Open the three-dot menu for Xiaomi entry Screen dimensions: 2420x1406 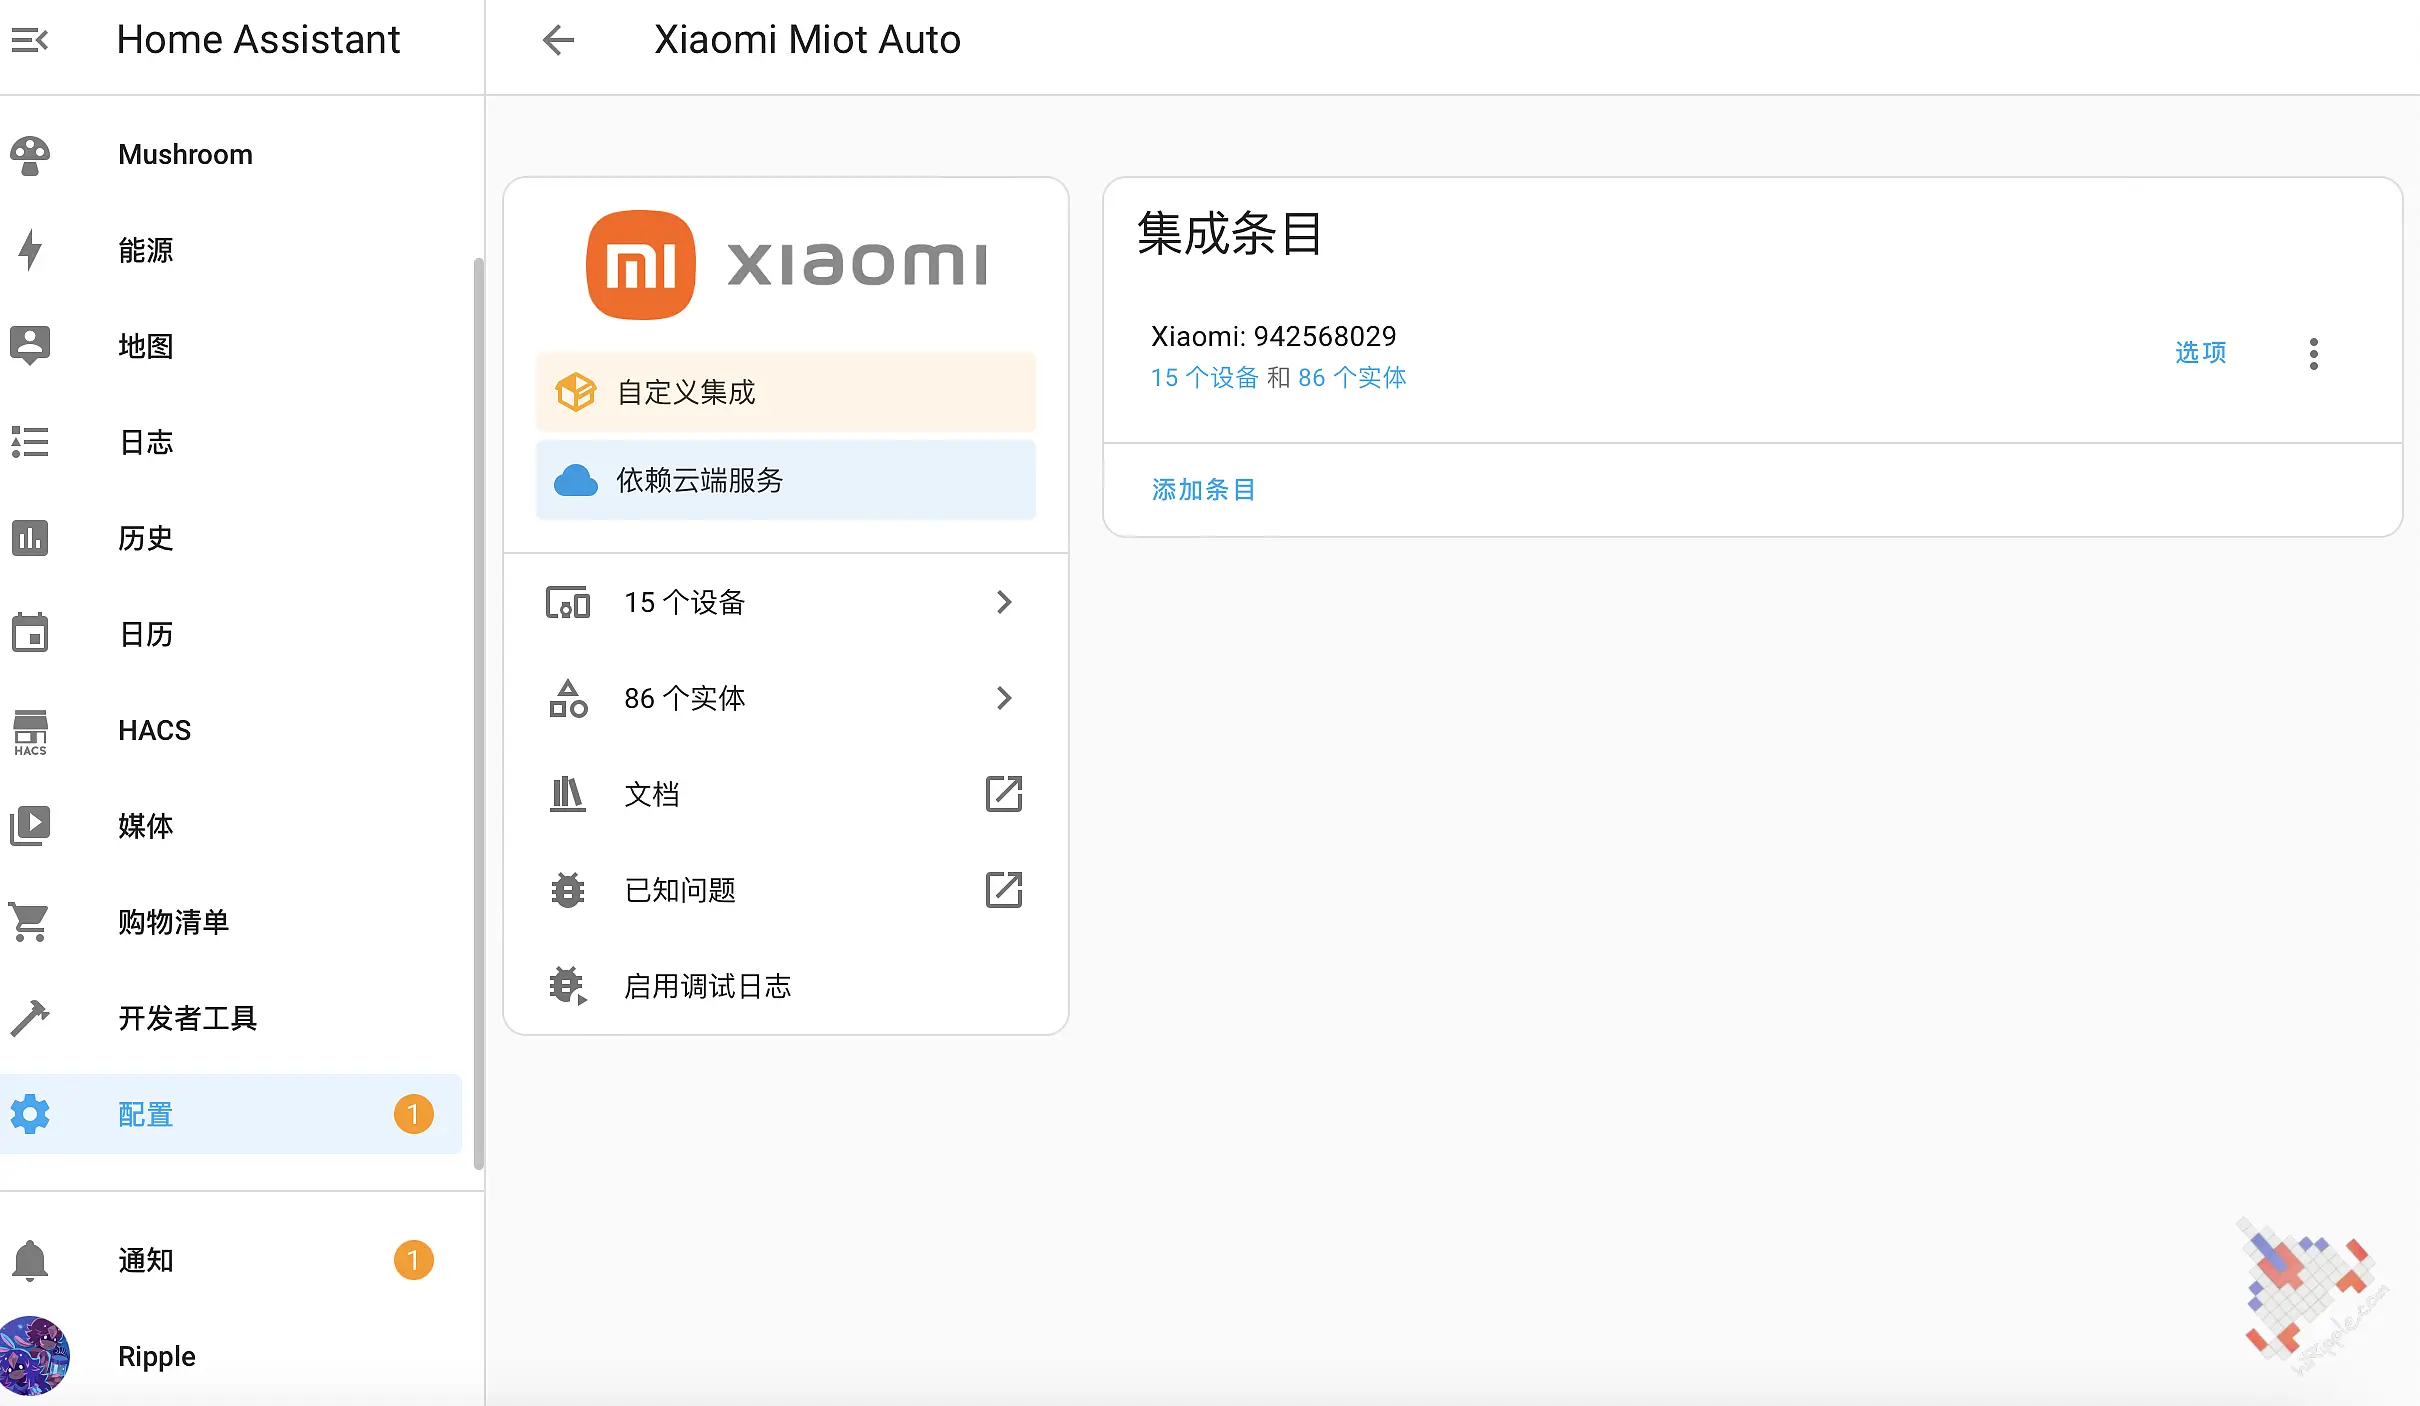[x=2313, y=354]
